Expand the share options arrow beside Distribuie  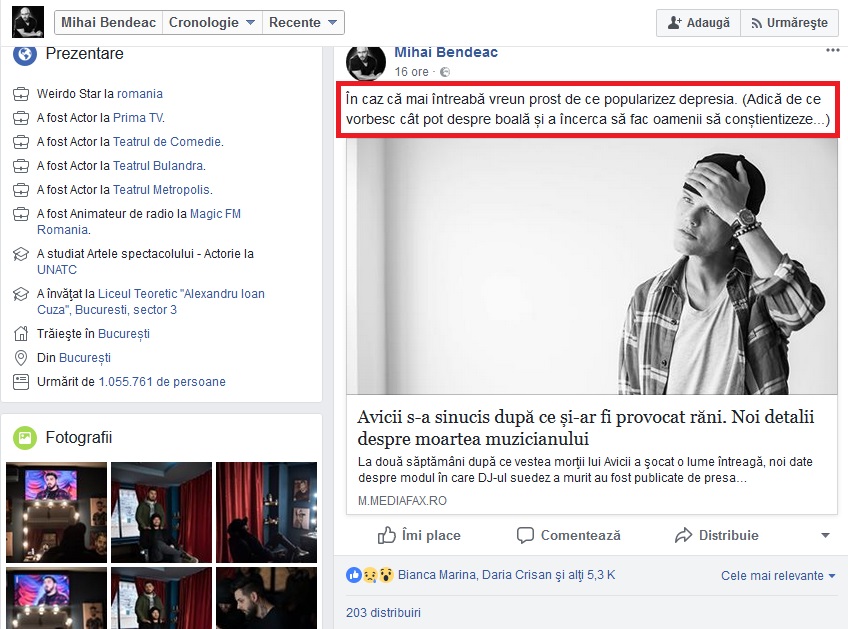click(x=825, y=536)
